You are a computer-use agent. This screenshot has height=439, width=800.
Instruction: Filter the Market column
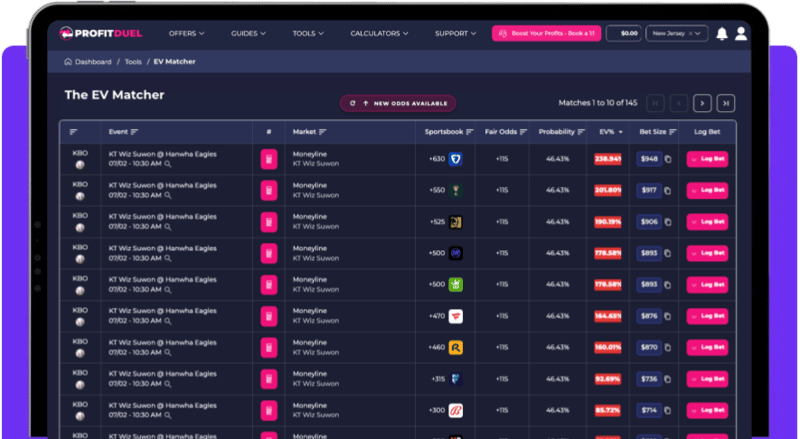tap(322, 132)
